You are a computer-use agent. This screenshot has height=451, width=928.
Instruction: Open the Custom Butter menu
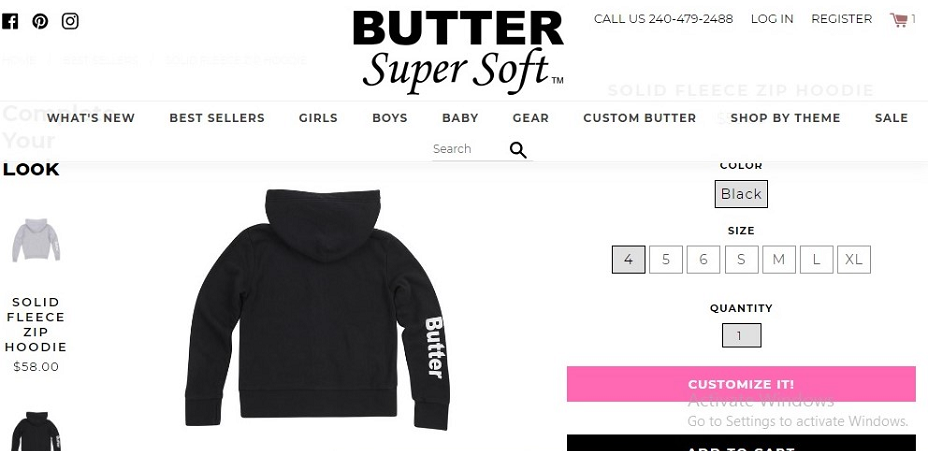pos(640,118)
